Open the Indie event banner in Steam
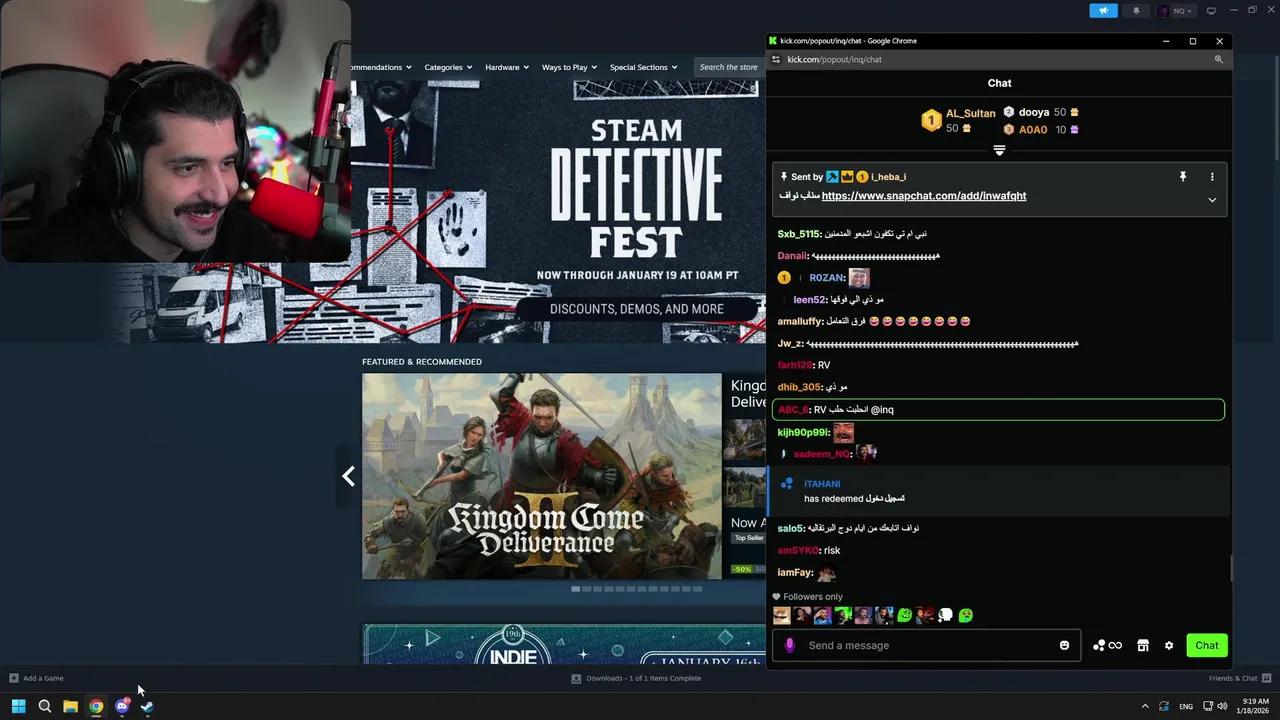The width and height of the screenshot is (1280, 720). 564,644
